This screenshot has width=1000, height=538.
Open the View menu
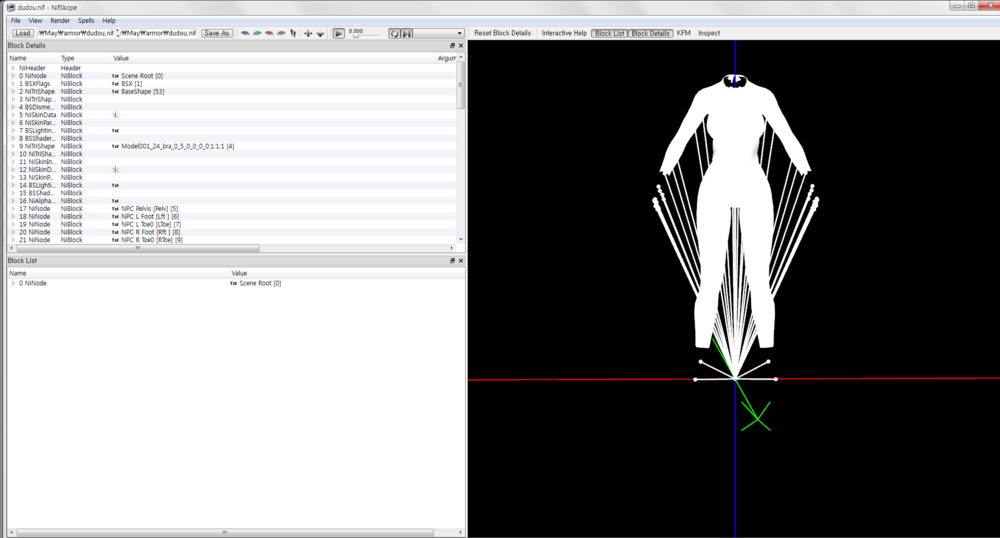35,20
